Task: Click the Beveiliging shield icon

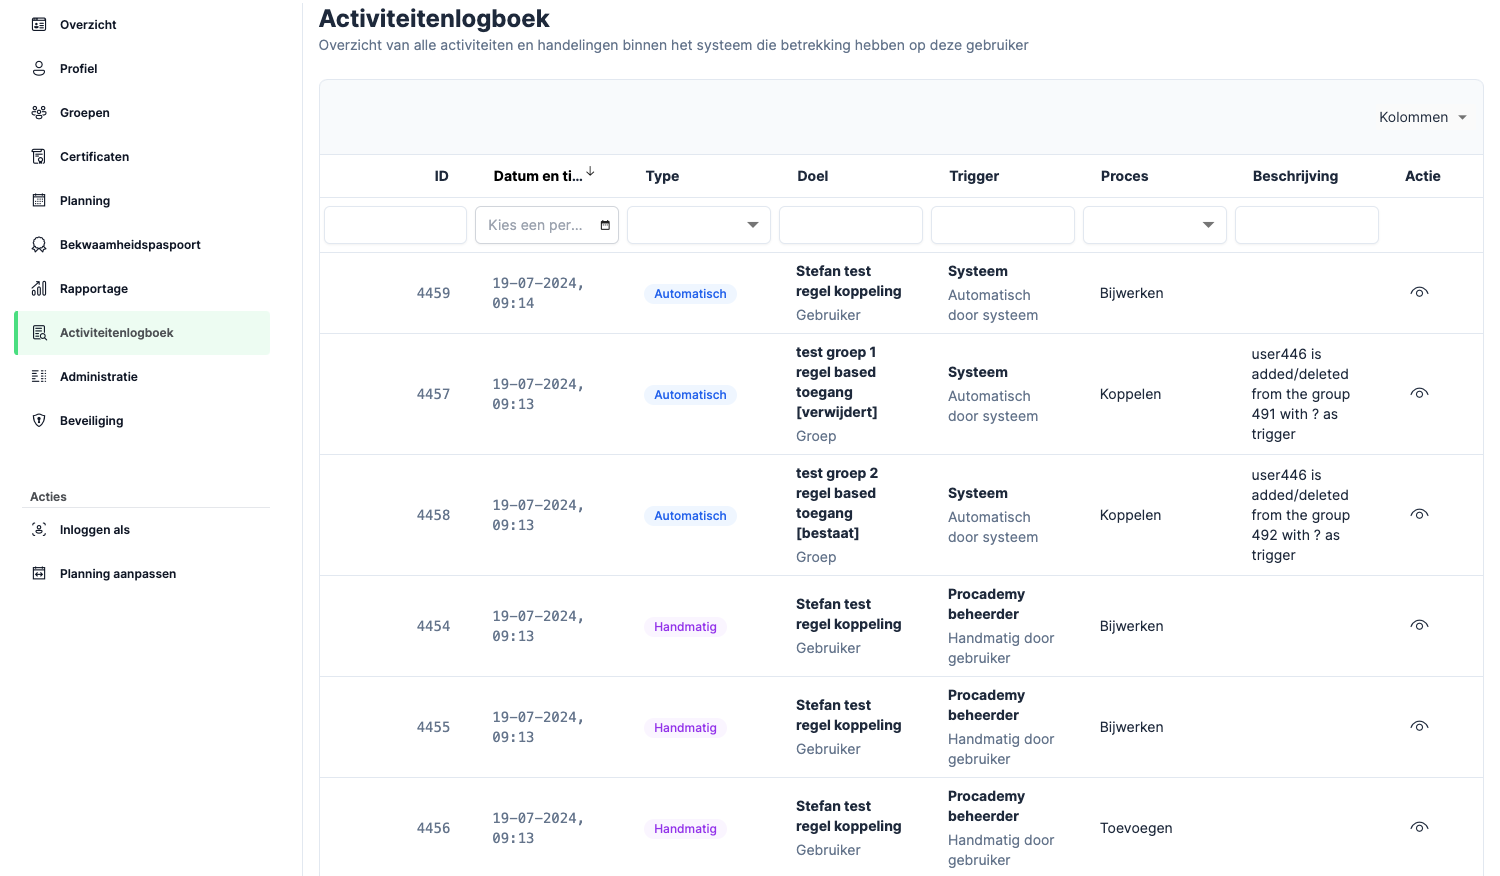Action: pos(39,420)
